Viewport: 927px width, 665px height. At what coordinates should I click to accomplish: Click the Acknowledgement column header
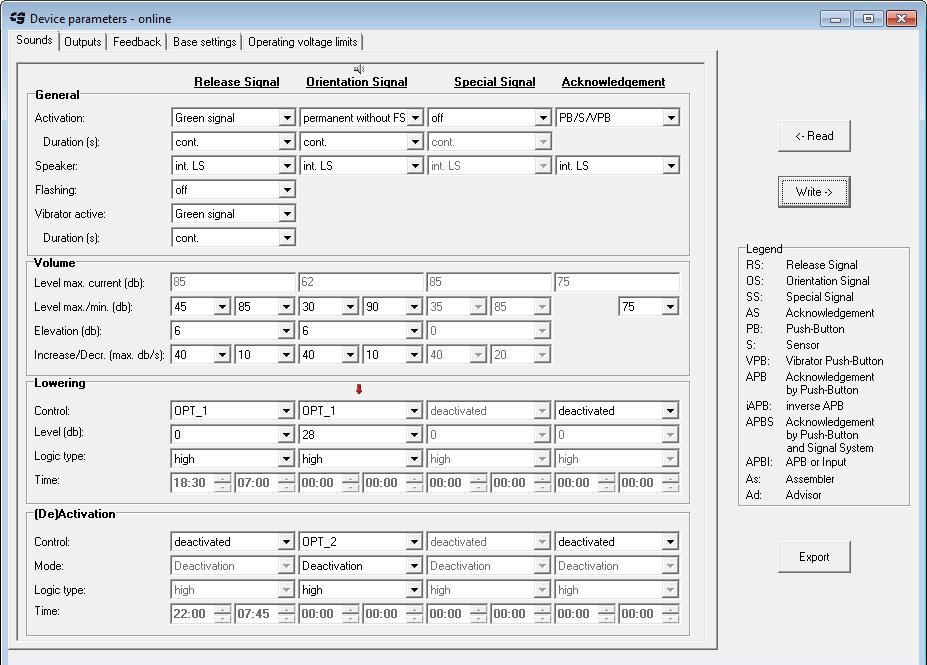click(x=613, y=82)
